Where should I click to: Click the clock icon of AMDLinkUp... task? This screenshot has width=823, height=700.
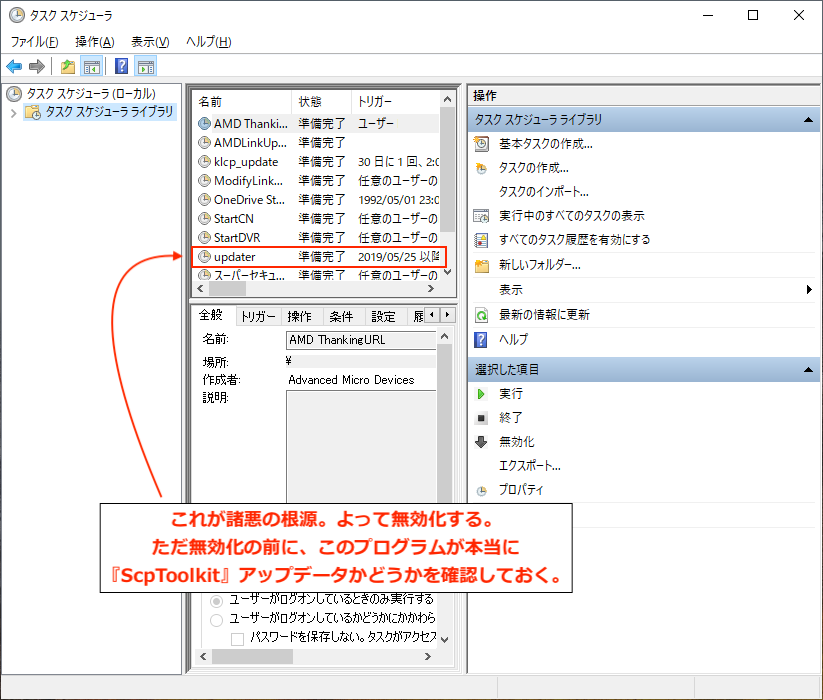point(204,143)
